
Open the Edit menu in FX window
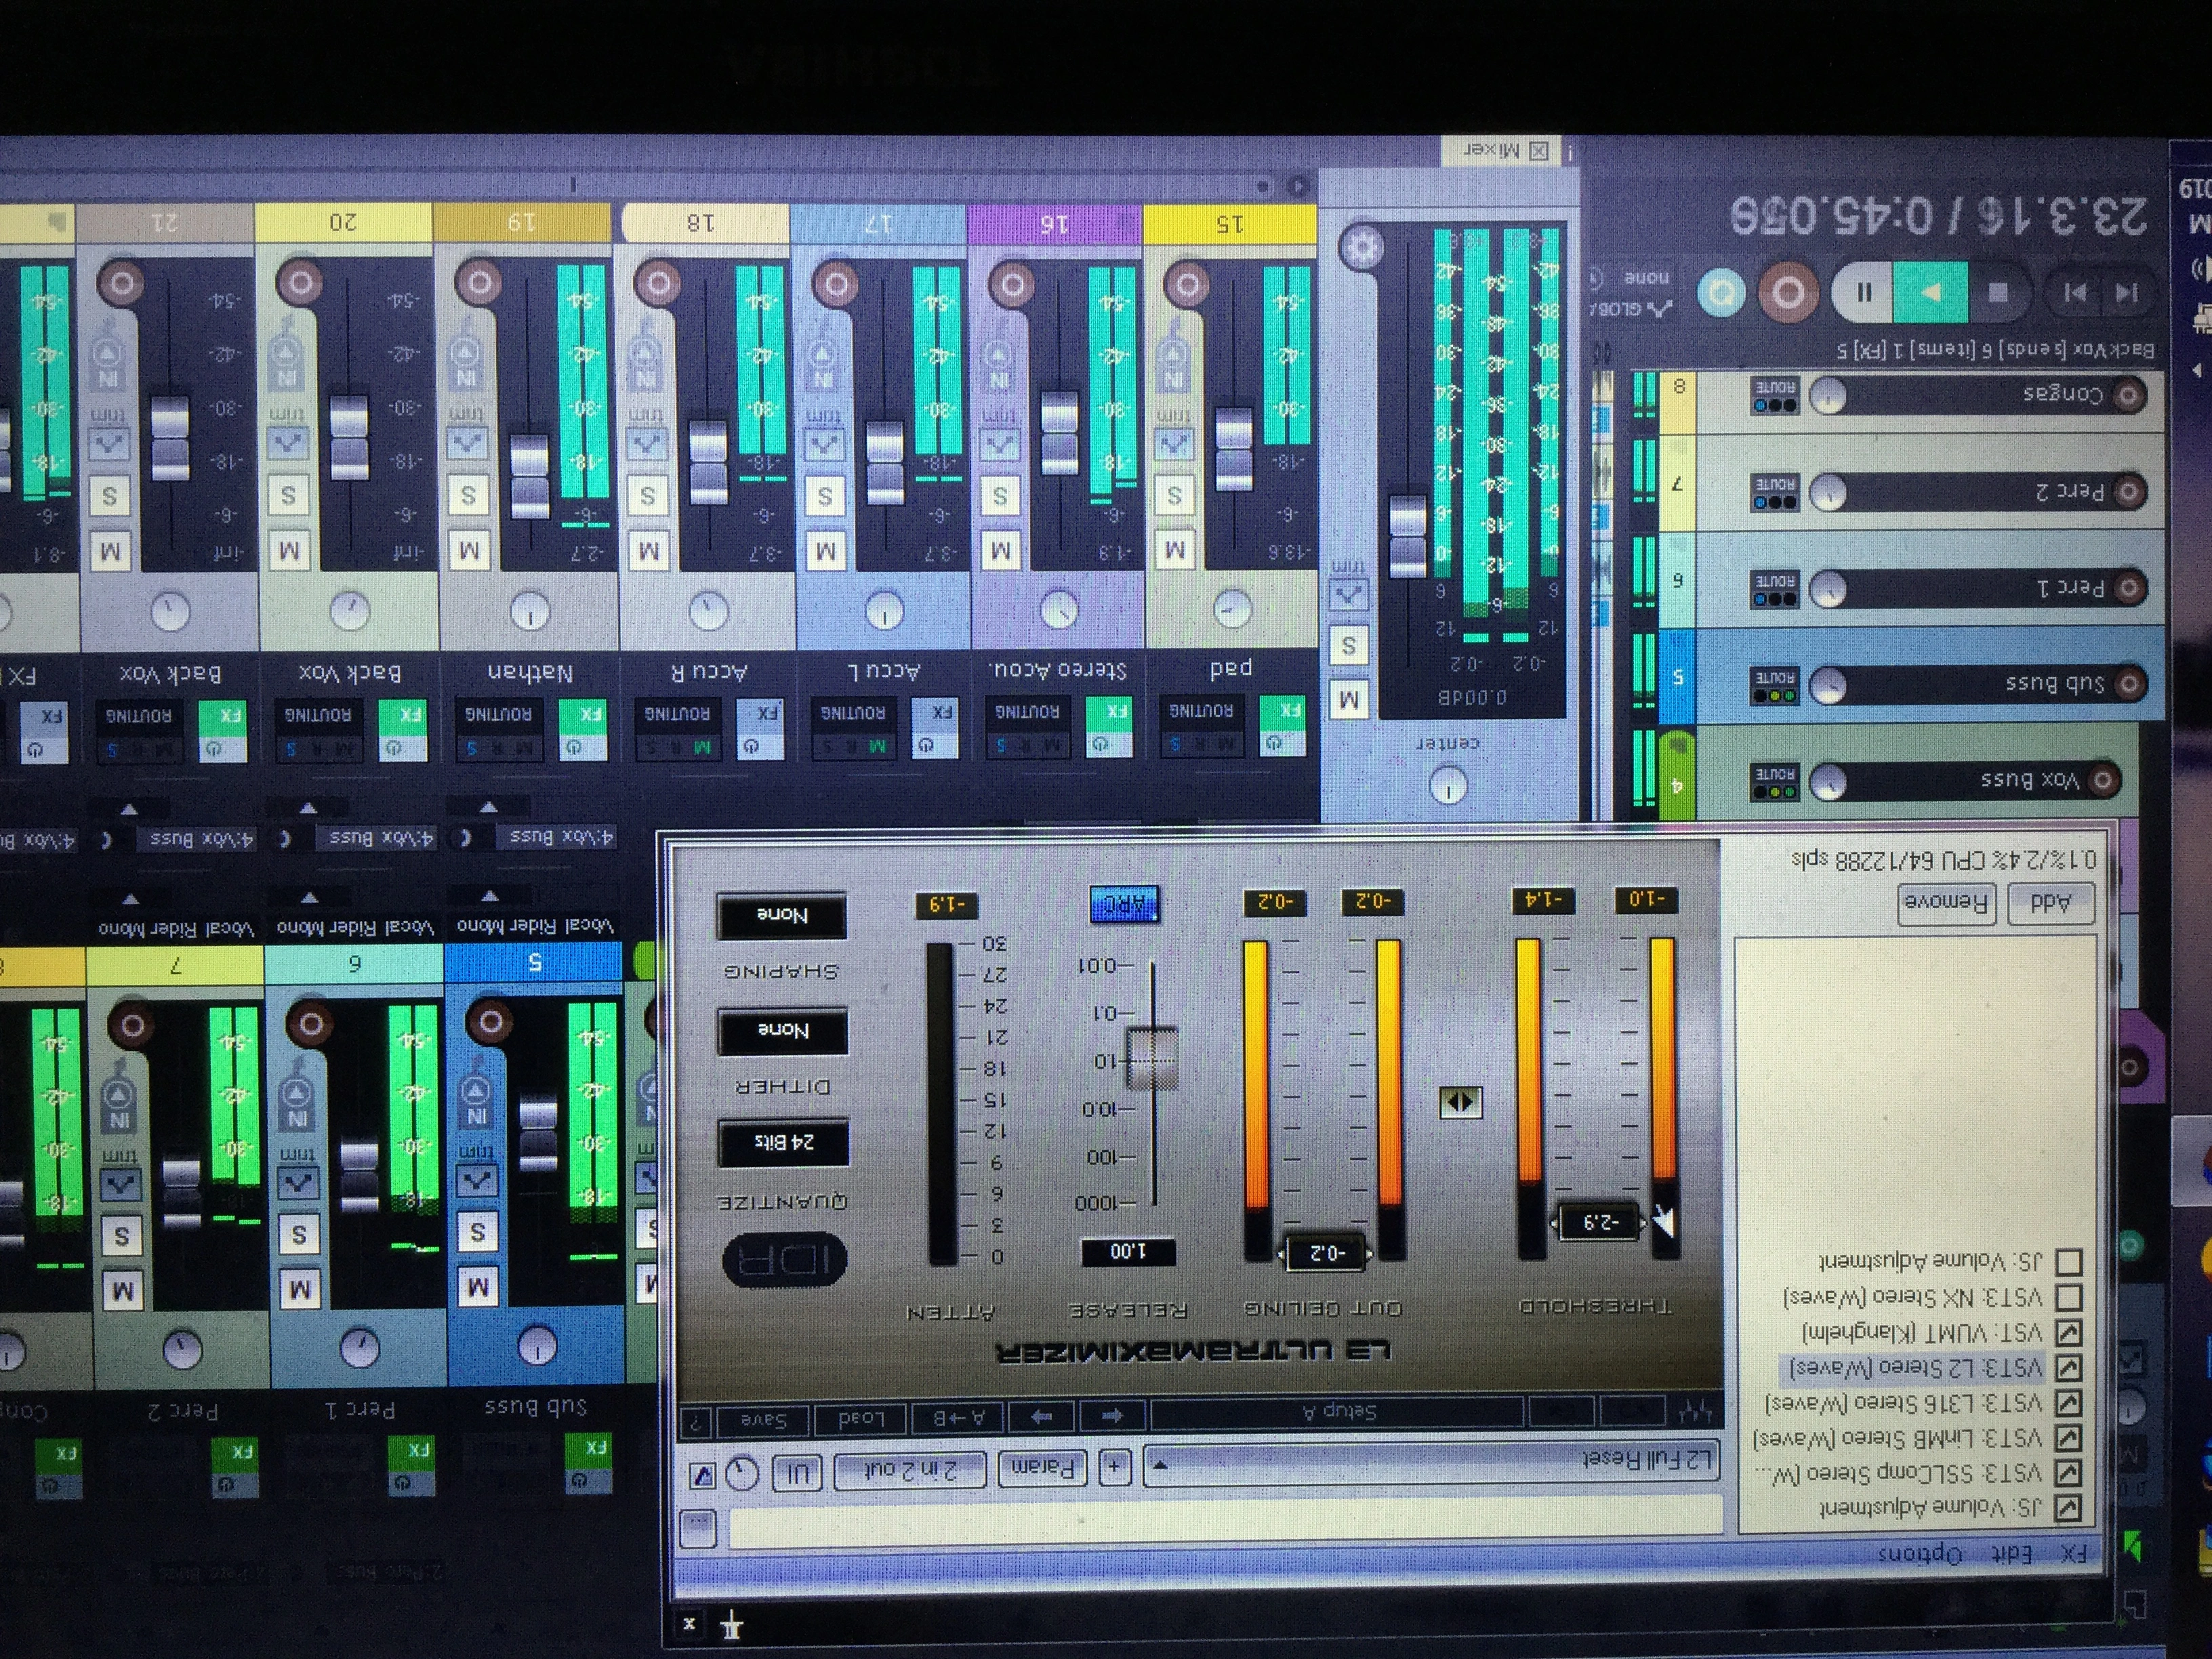click(x=2011, y=1553)
